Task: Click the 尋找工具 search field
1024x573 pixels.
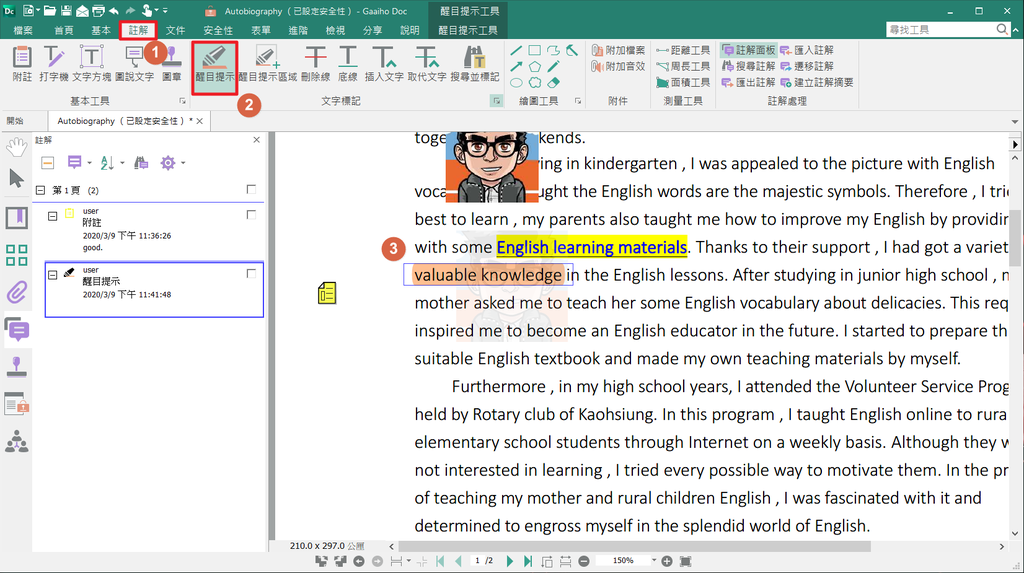Action: (x=938, y=30)
